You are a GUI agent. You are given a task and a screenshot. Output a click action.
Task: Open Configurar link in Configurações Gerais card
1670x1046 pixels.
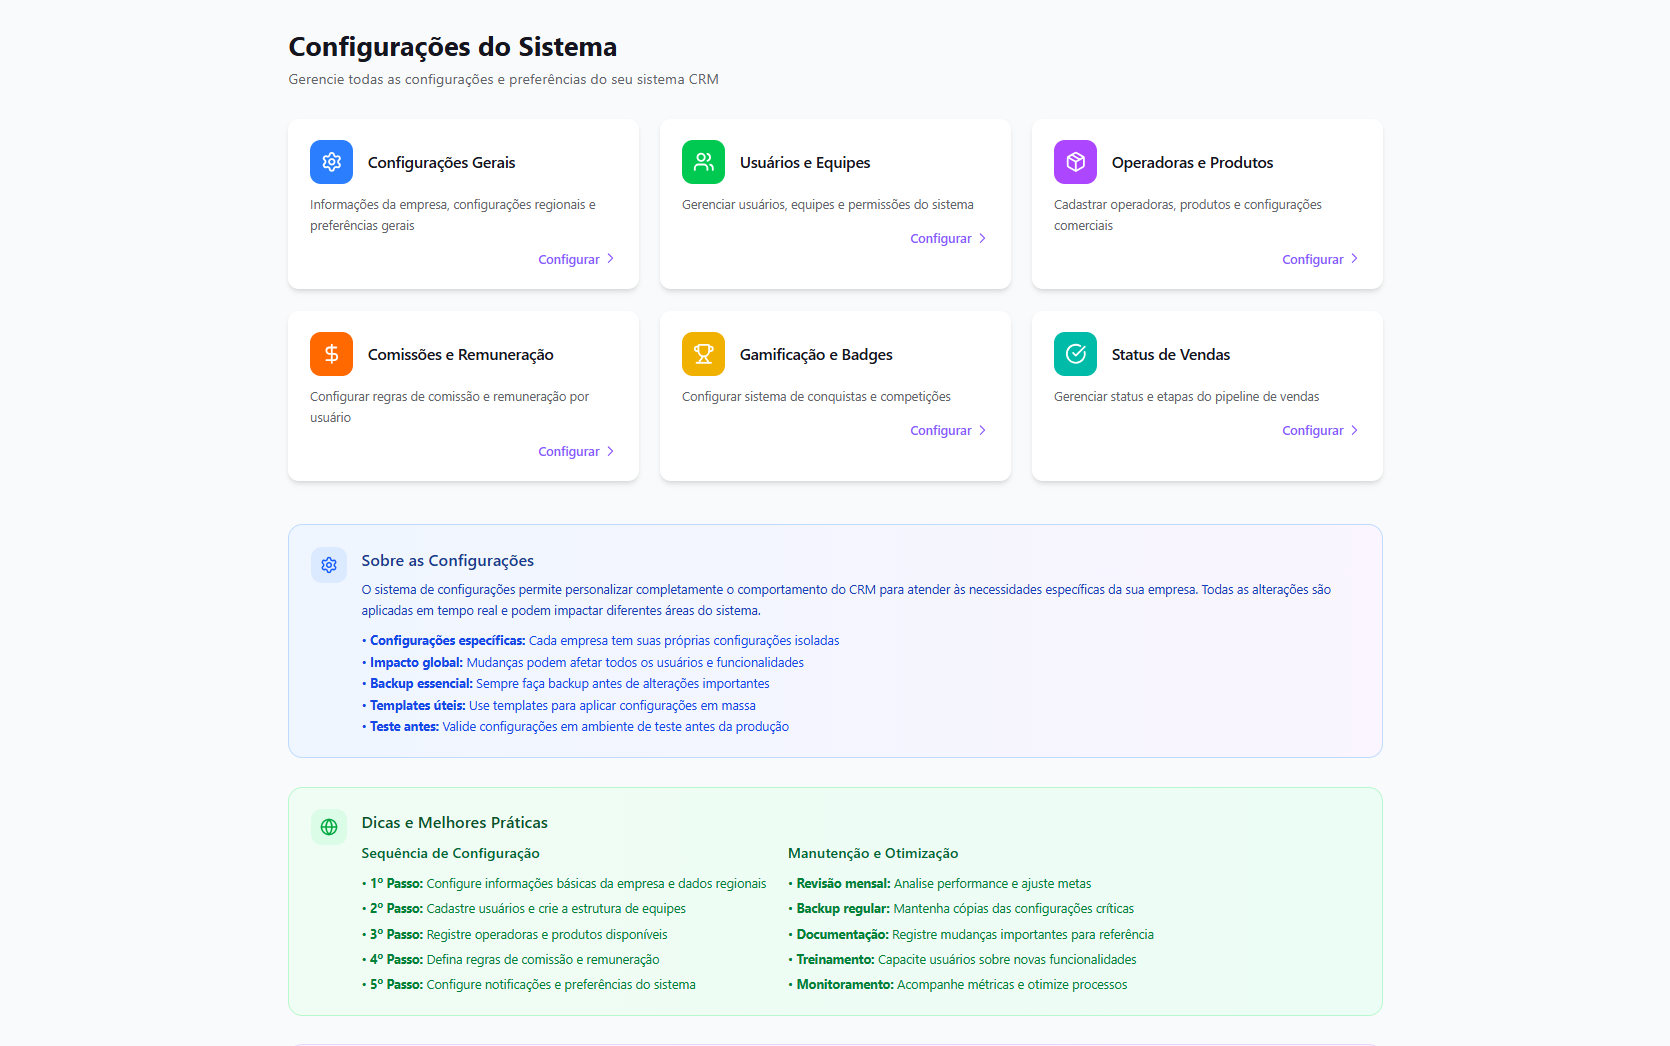[x=569, y=259]
